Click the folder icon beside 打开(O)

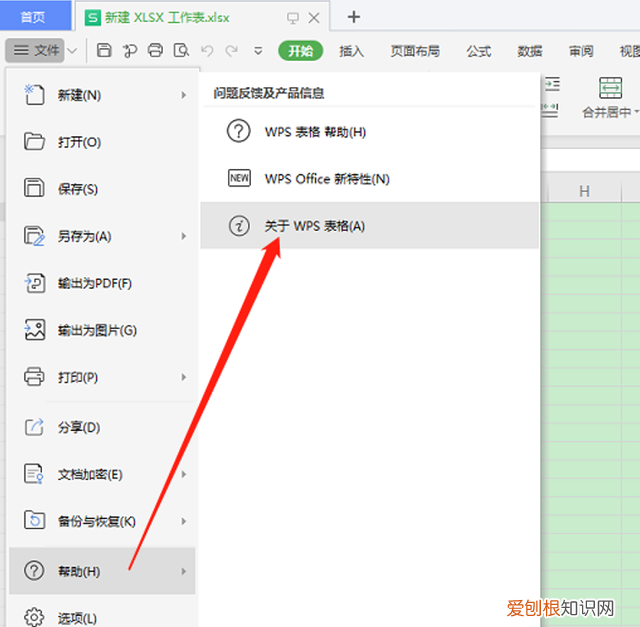(34, 142)
